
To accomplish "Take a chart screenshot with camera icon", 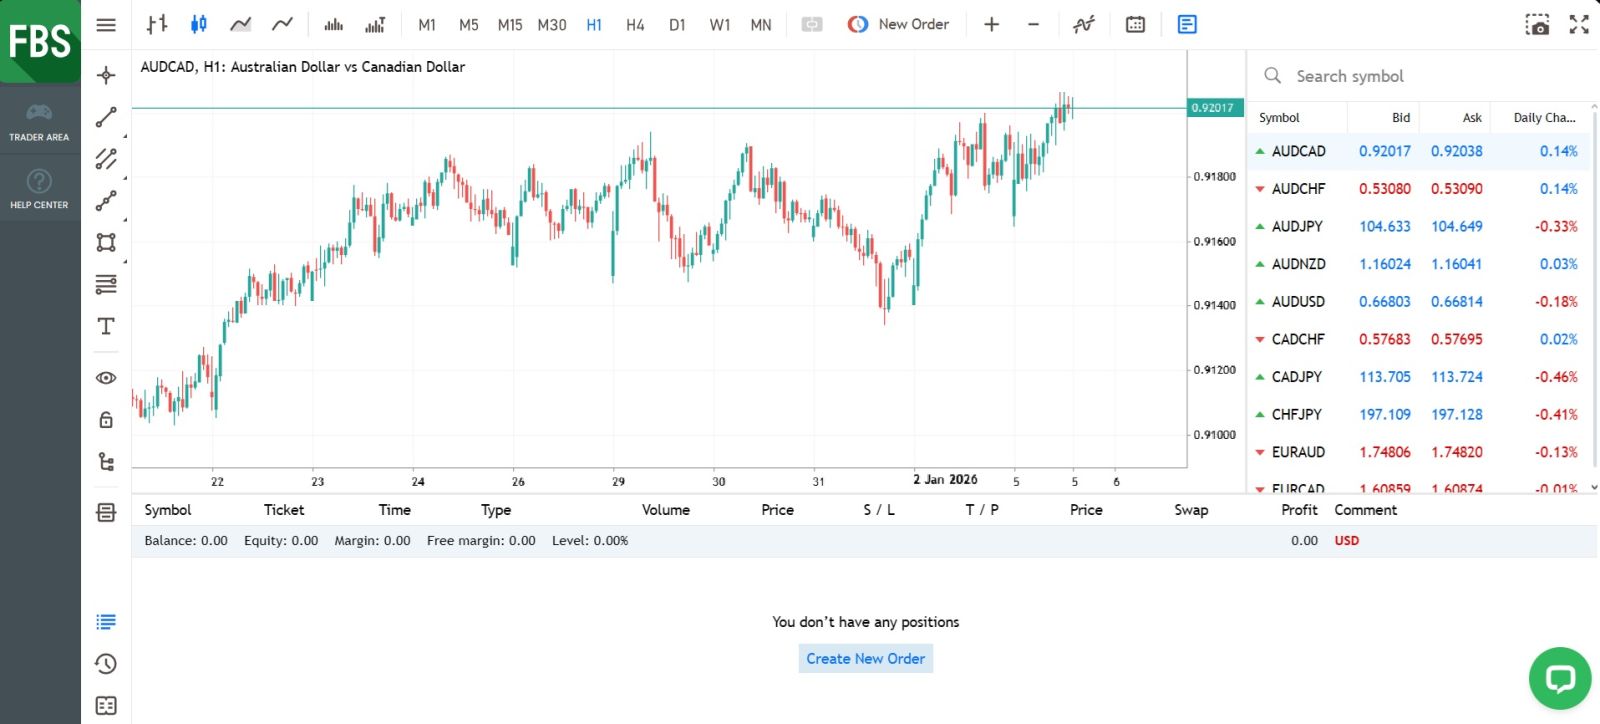I will click(x=1537, y=24).
